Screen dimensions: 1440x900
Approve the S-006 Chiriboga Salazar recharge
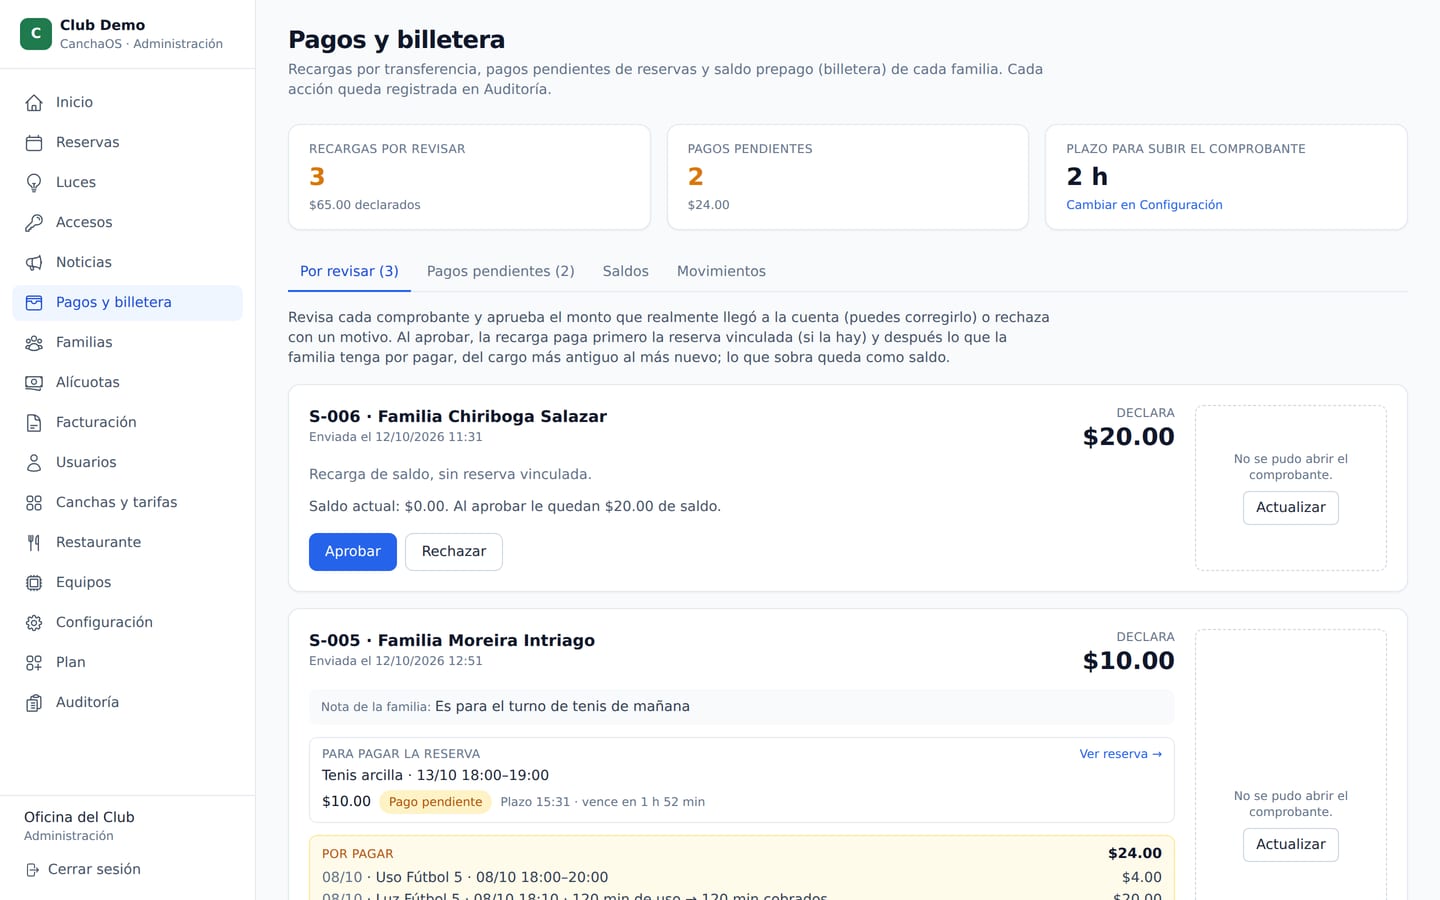pos(353,552)
